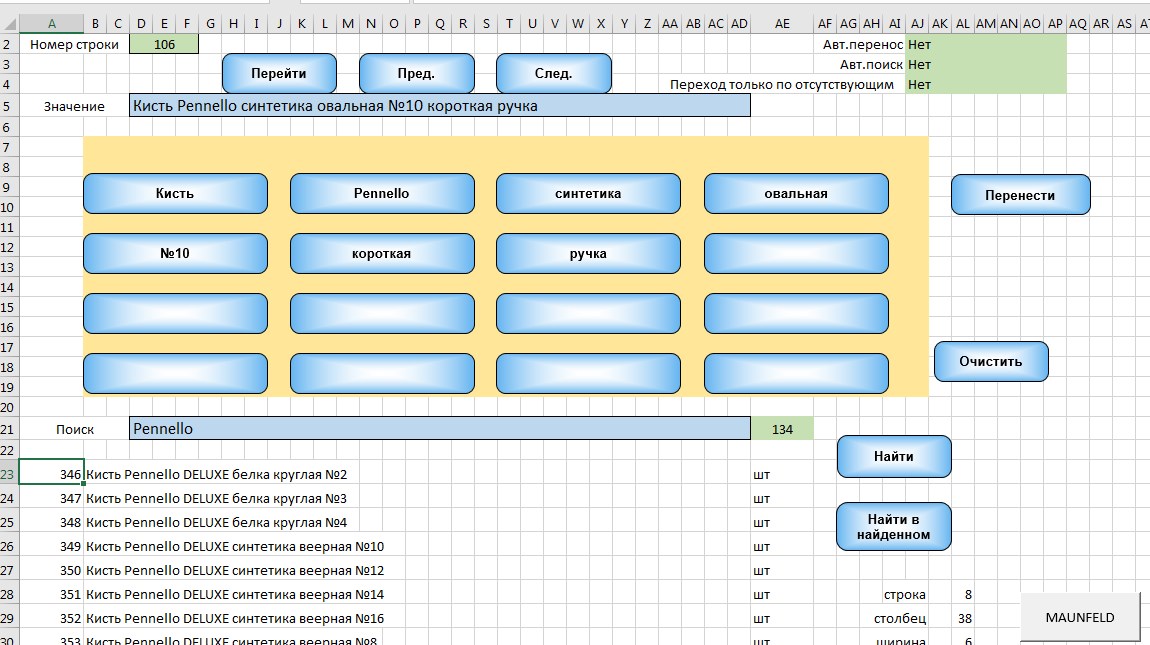
Task: Clear selection with Очистить button
Action: click(991, 362)
